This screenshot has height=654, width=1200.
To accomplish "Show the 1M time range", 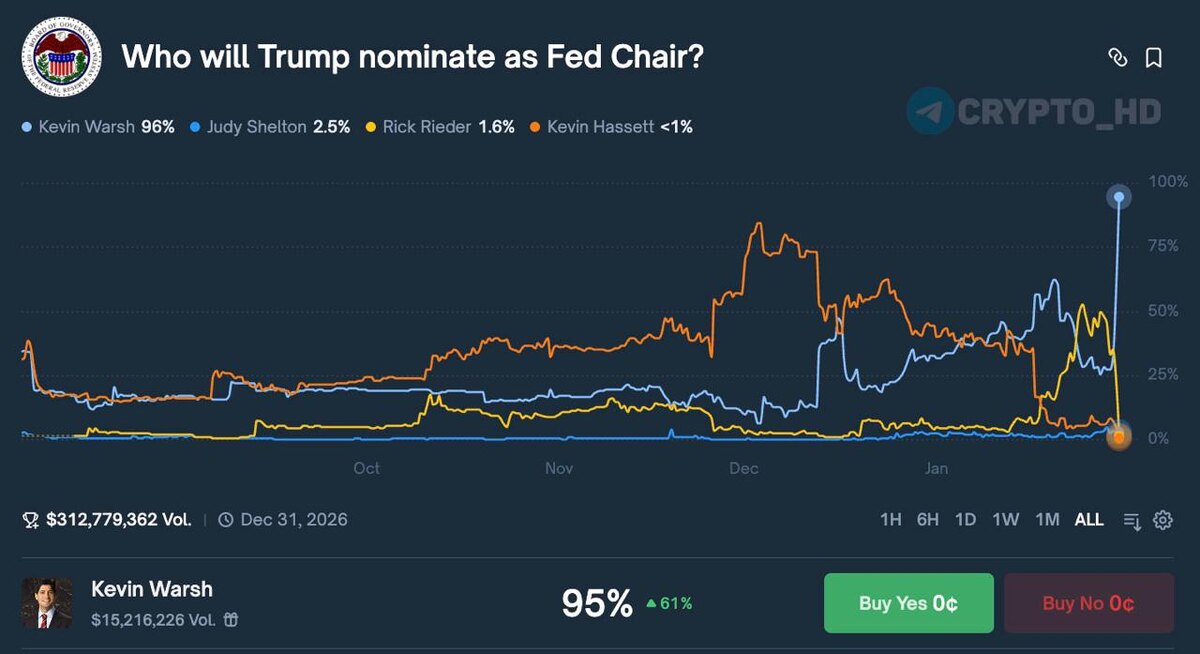I will 1046,520.
